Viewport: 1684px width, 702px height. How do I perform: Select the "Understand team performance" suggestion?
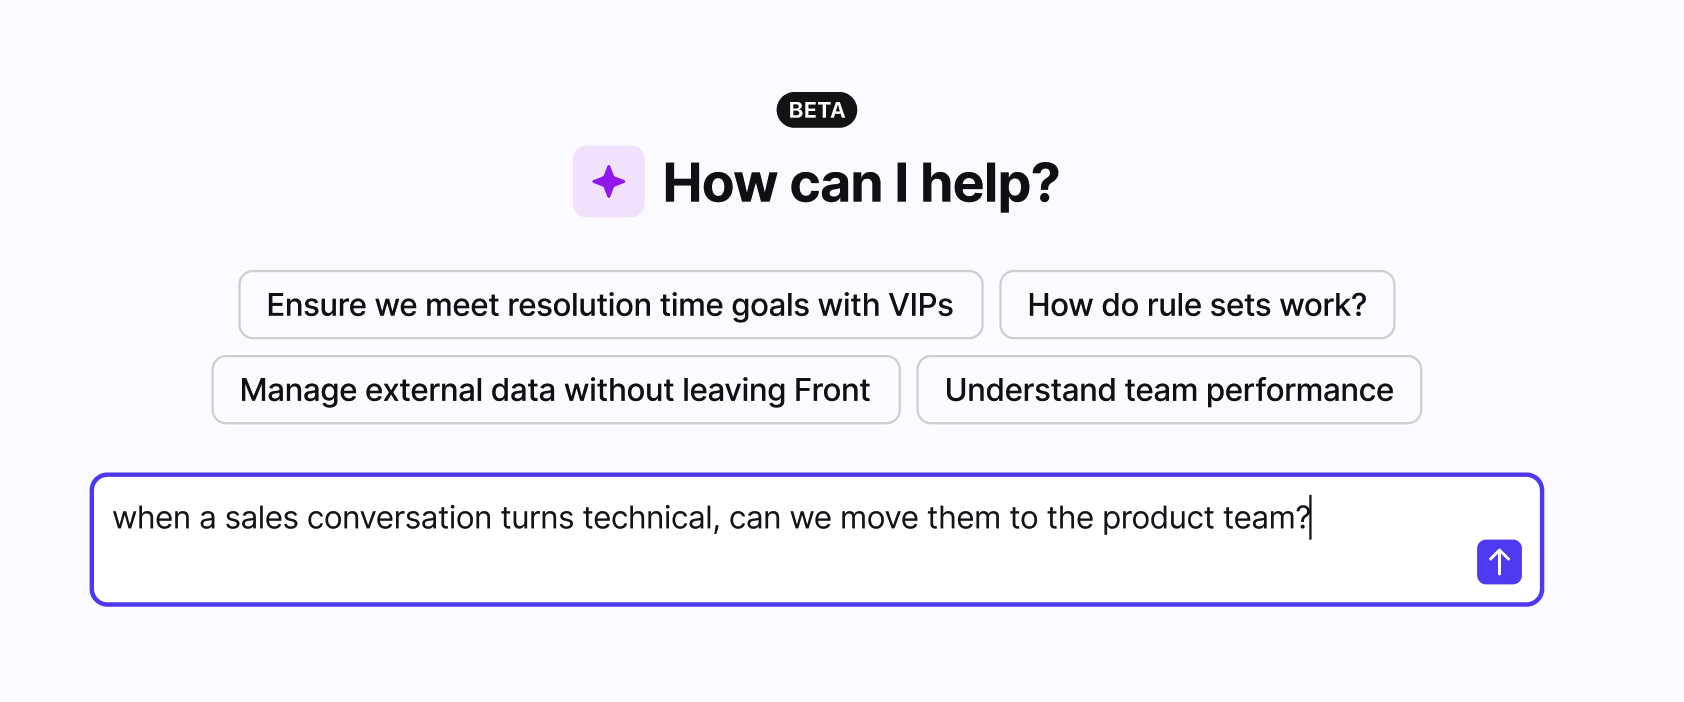(x=1168, y=390)
